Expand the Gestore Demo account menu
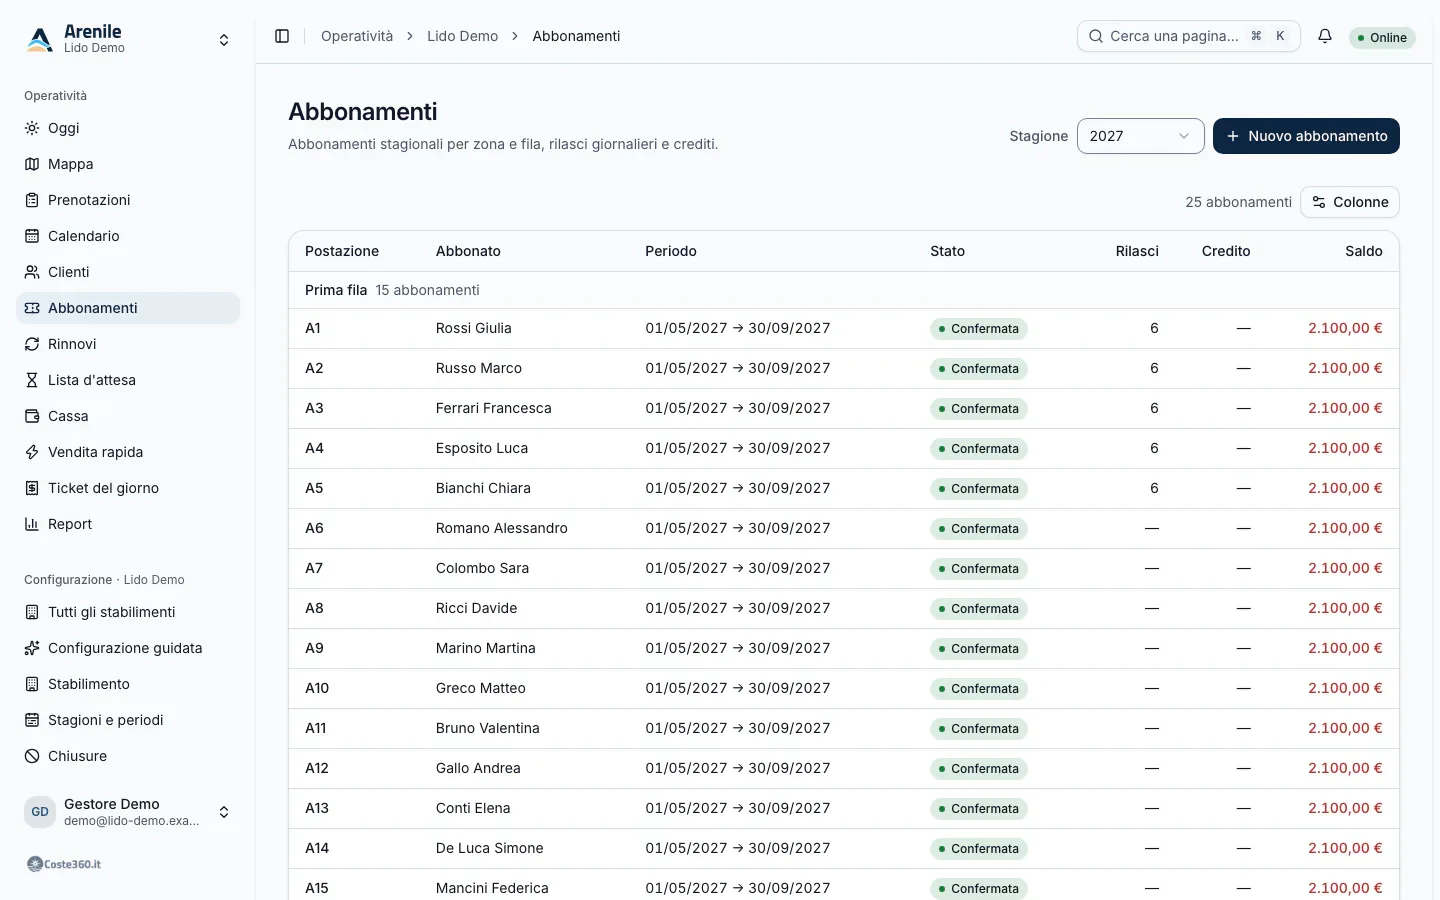Viewport: 1440px width, 900px height. point(128,812)
